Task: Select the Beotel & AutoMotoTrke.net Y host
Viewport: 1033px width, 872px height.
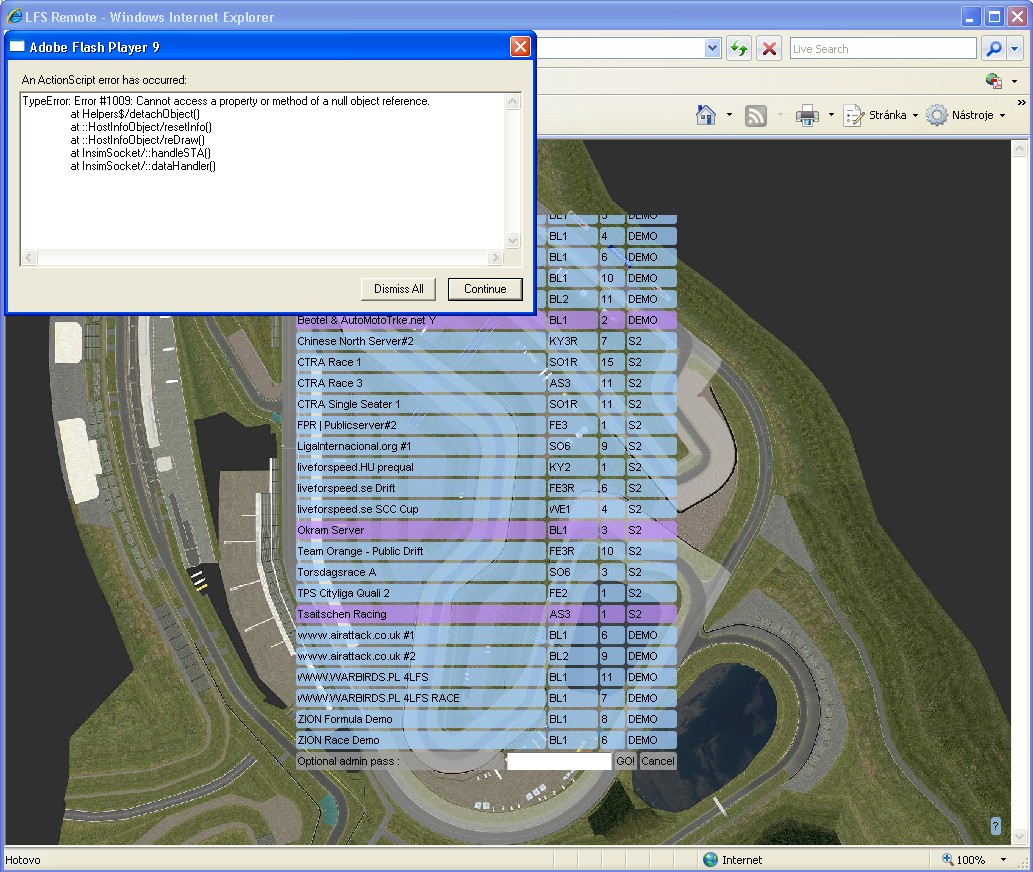Action: click(486, 321)
